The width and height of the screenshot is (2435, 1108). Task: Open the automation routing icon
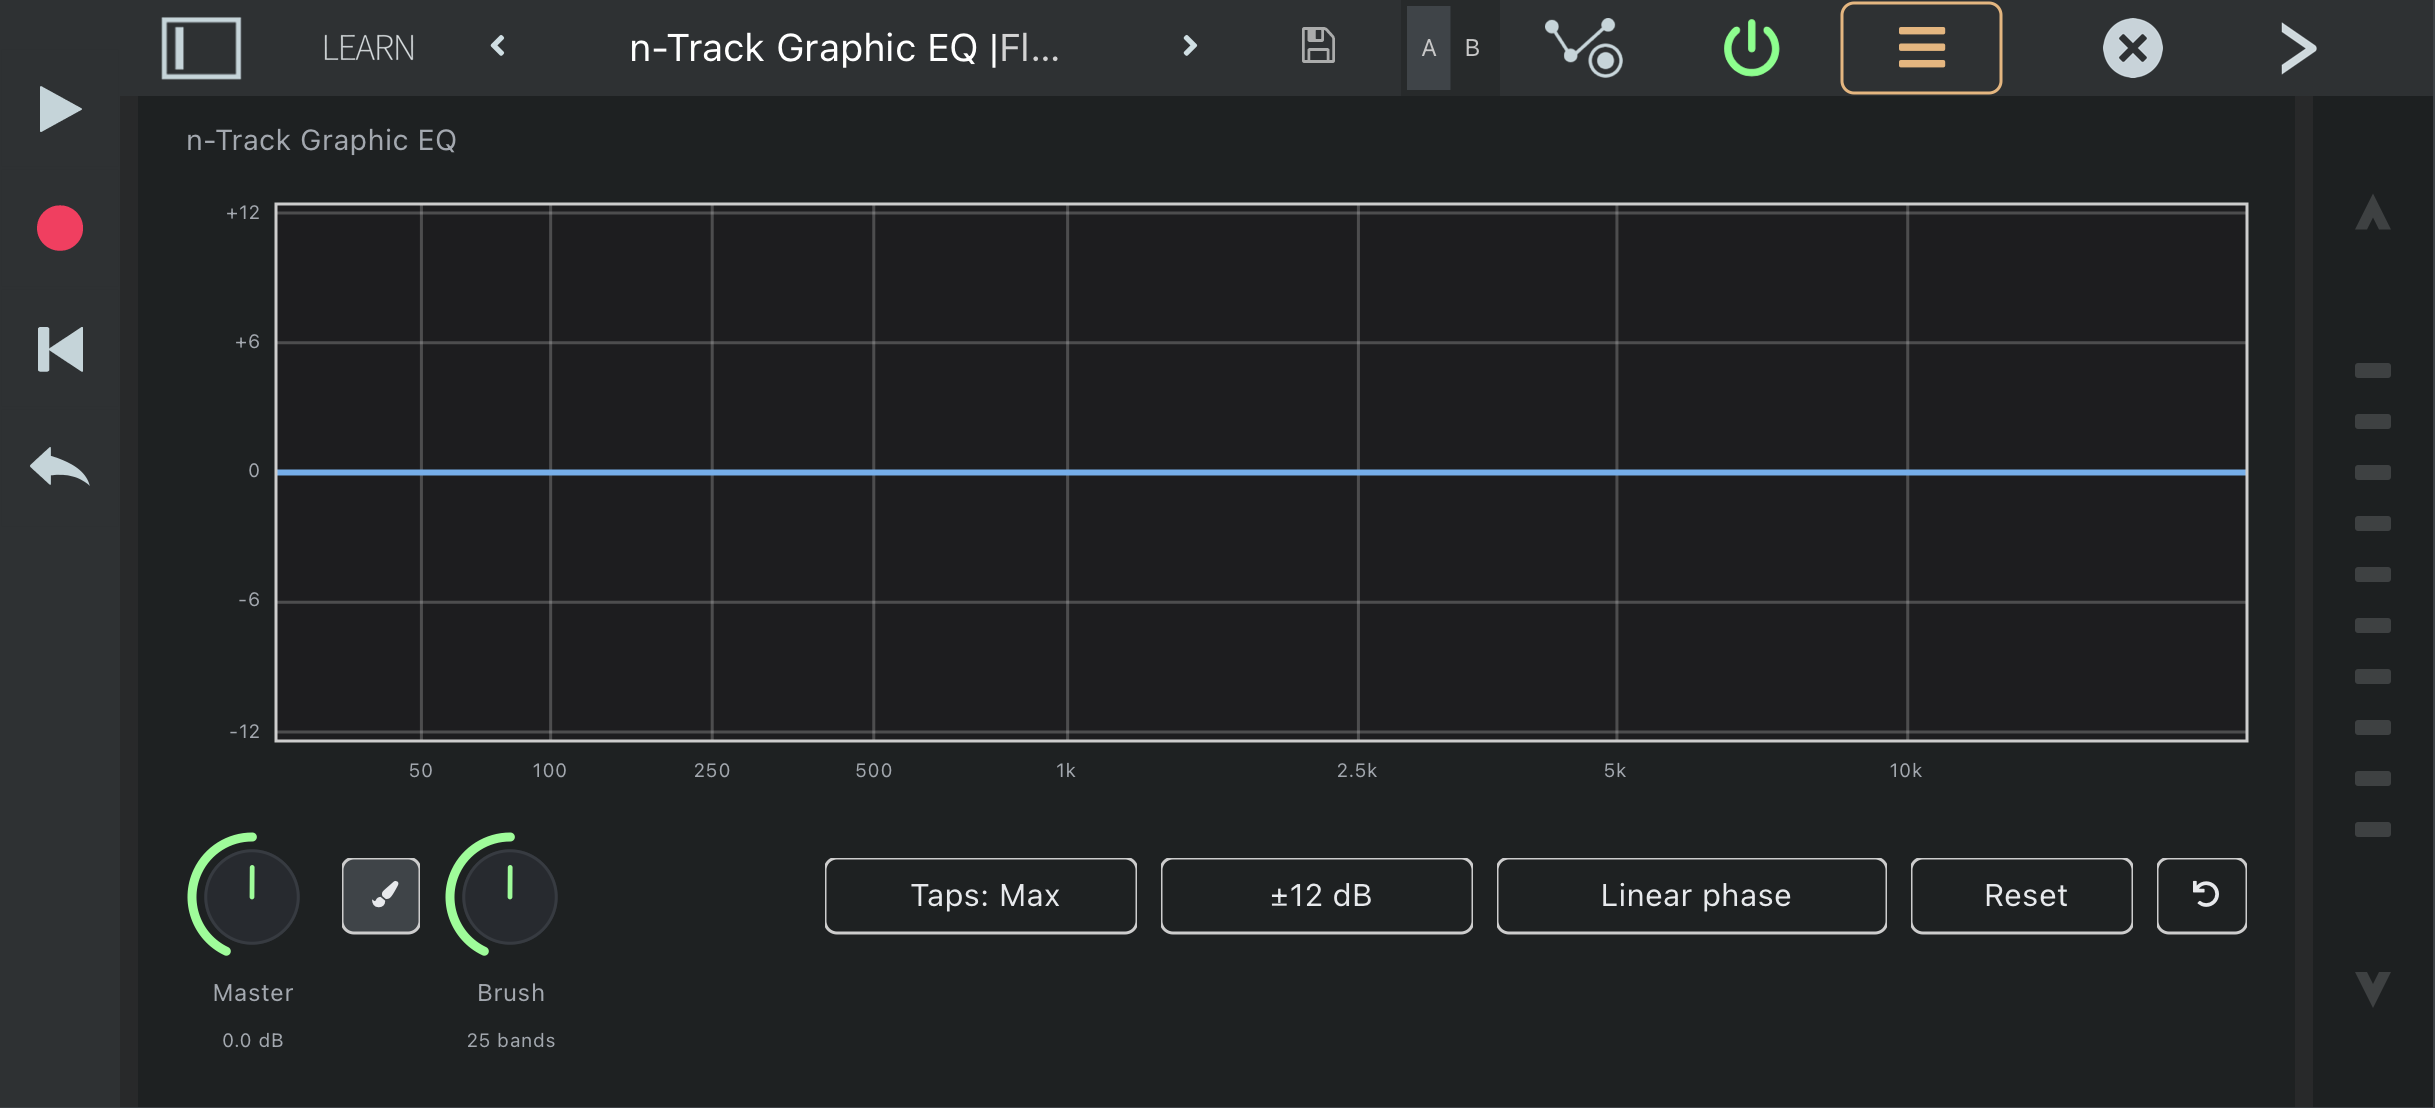pos(1584,47)
